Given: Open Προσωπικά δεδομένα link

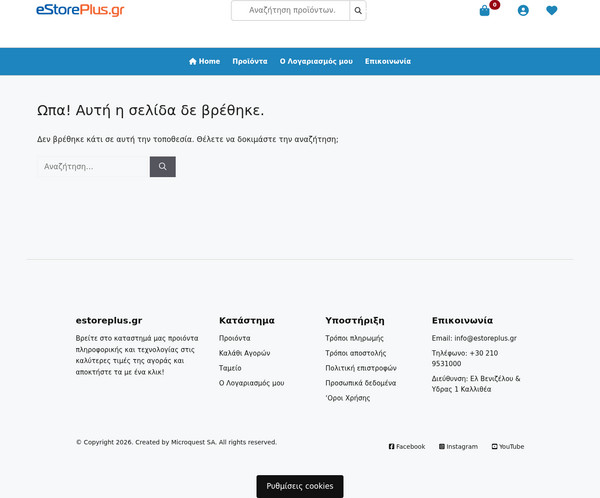Looking at the screenshot, I should pyautogui.click(x=360, y=383).
